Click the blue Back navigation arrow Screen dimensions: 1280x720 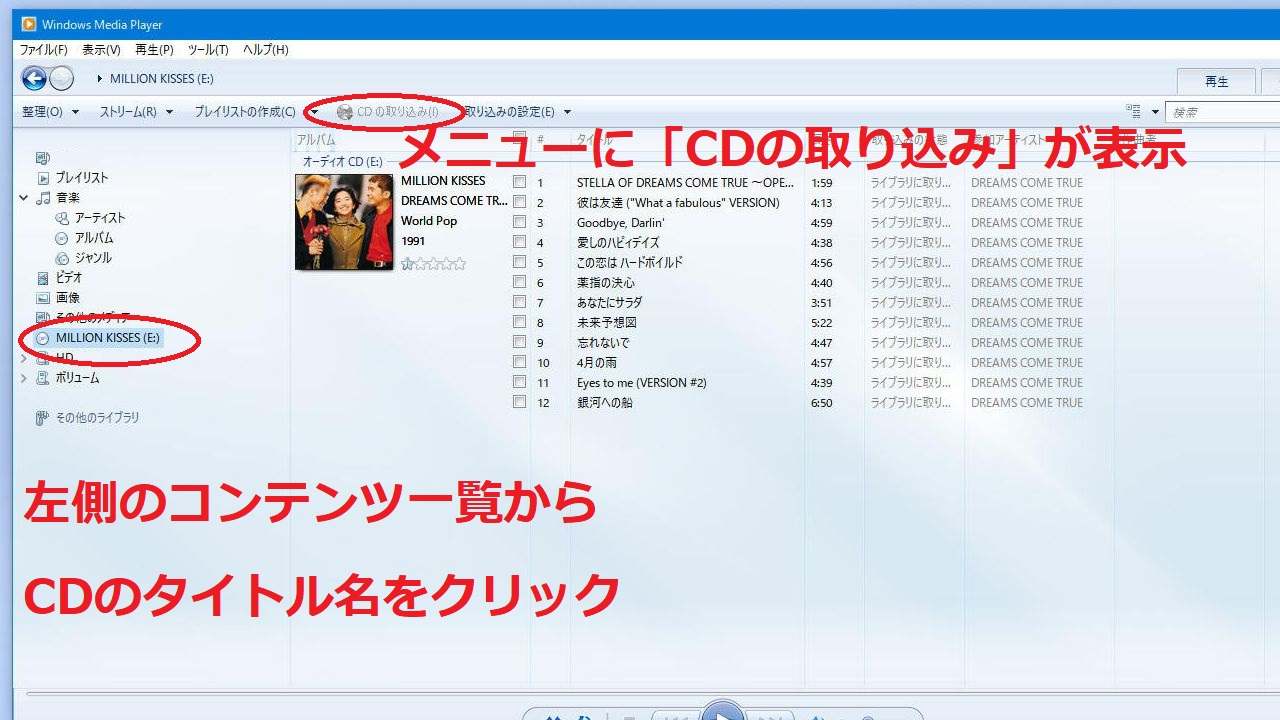pyautogui.click(x=34, y=78)
